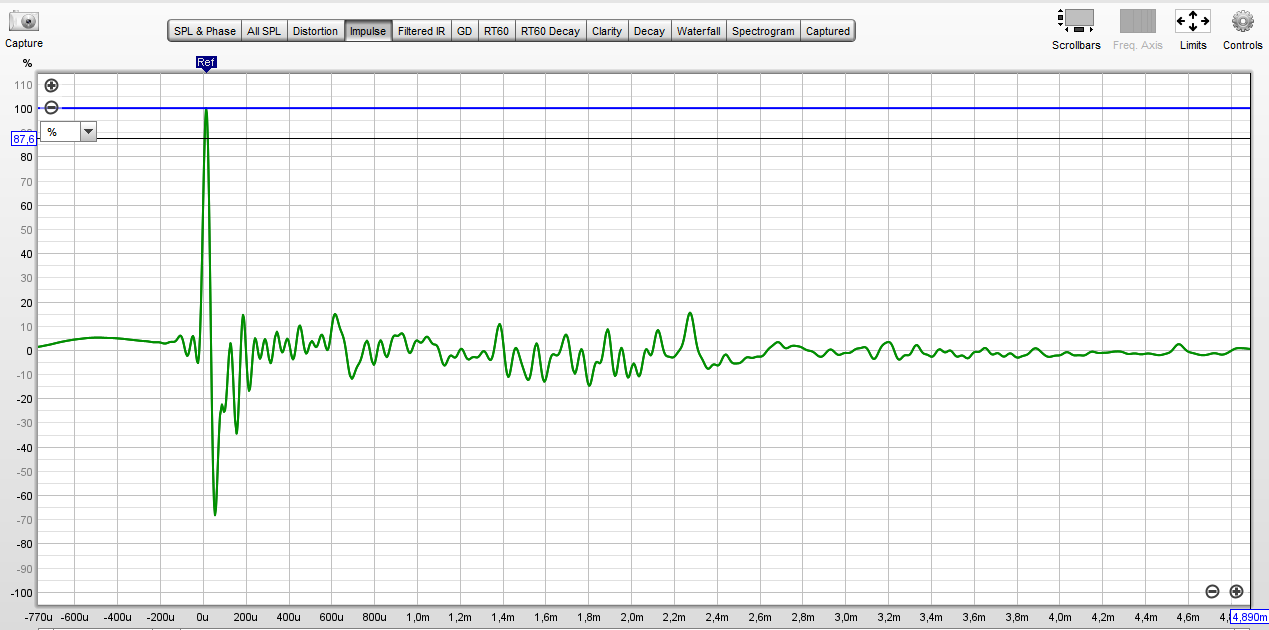Click the 2,0m time axis label
The width and height of the screenshot is (1269, 630).
coord(632,617)
